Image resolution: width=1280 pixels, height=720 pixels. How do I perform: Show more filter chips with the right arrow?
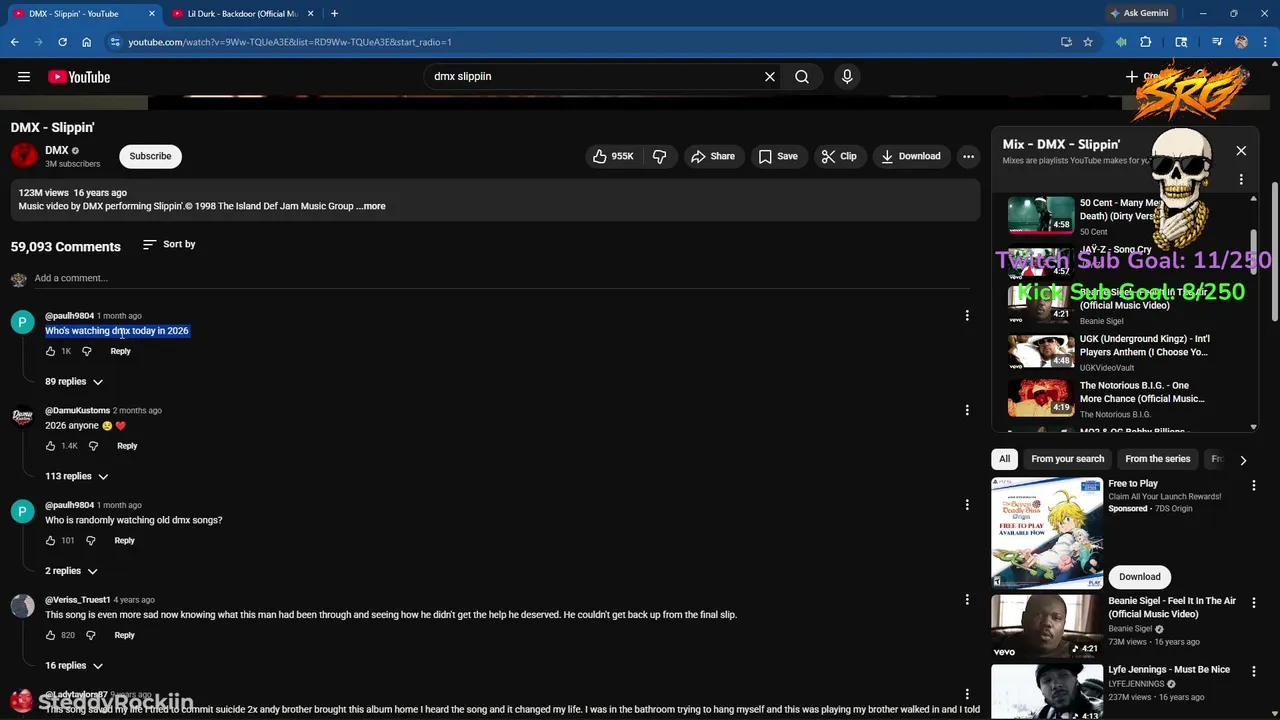pos(1243,460)
